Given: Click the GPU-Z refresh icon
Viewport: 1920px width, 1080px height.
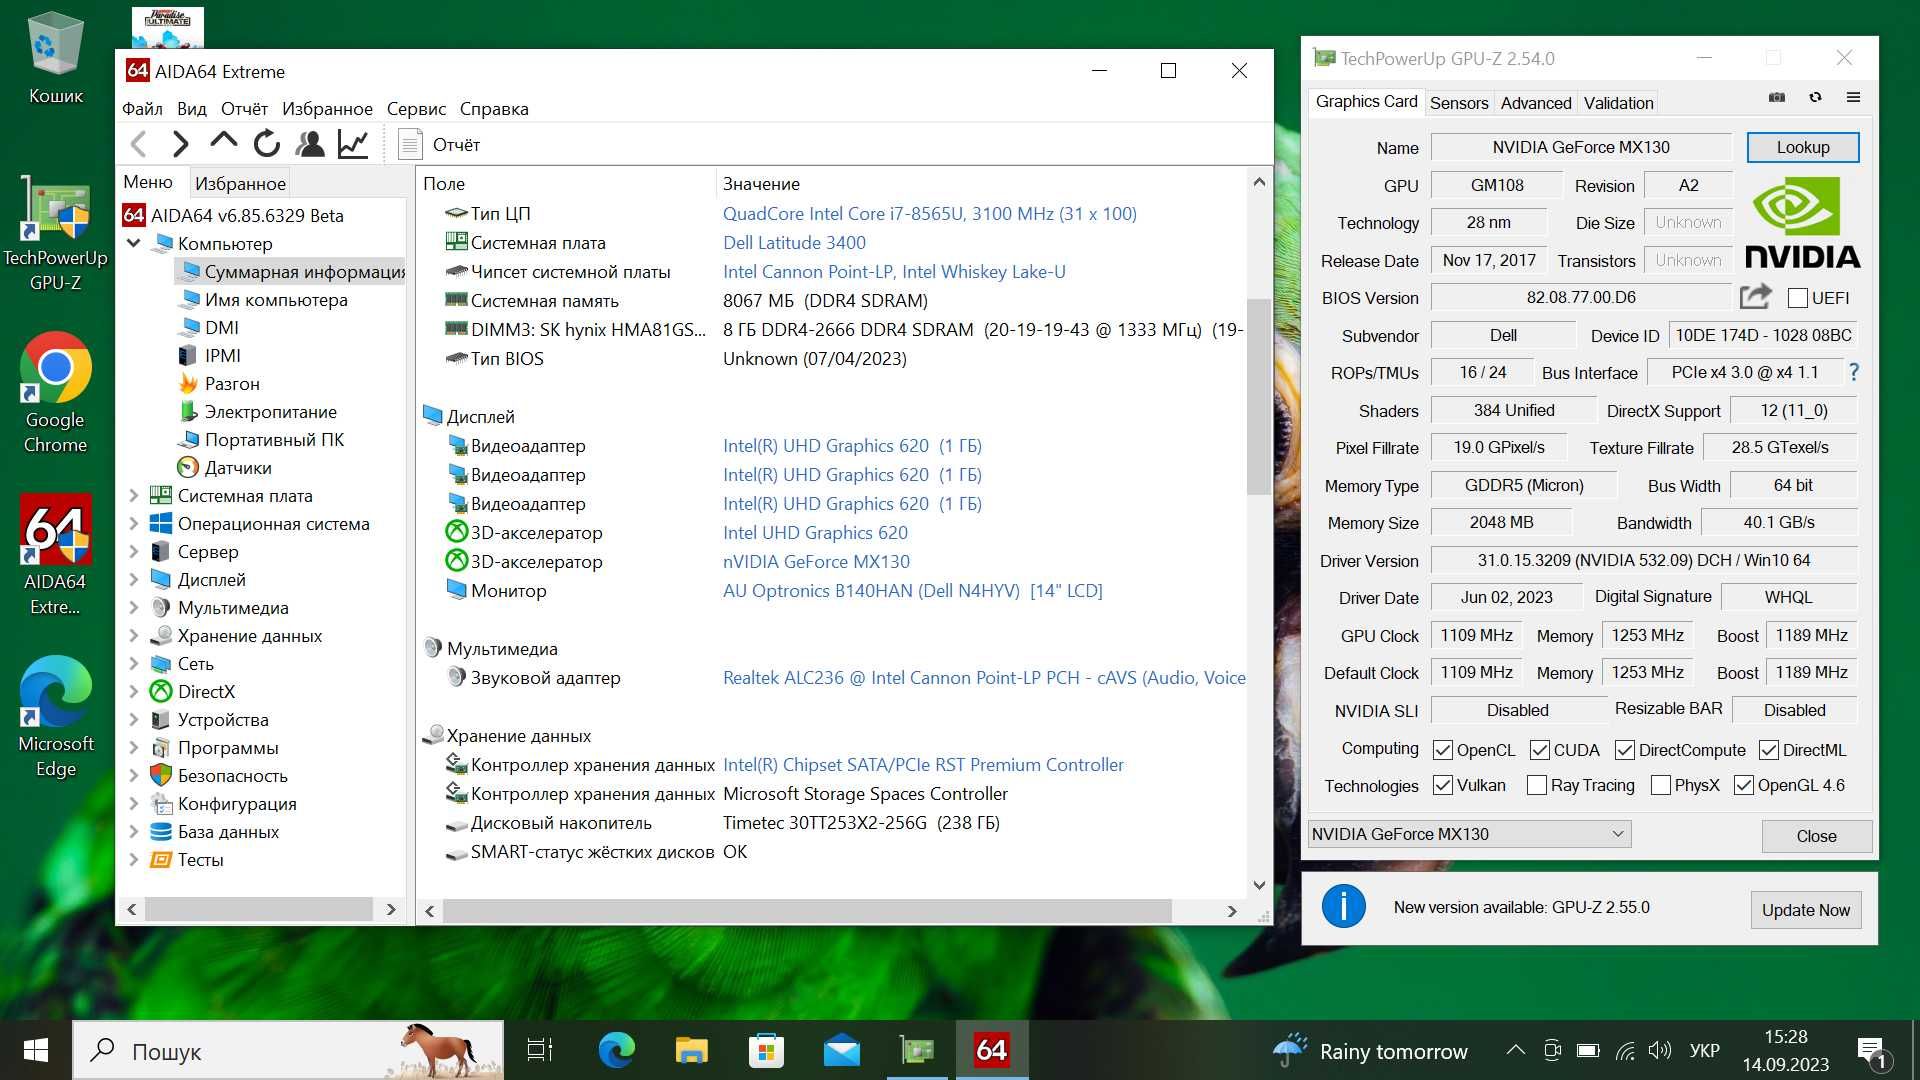Looking at the screenshot, I should click(x=1816, y=96).
